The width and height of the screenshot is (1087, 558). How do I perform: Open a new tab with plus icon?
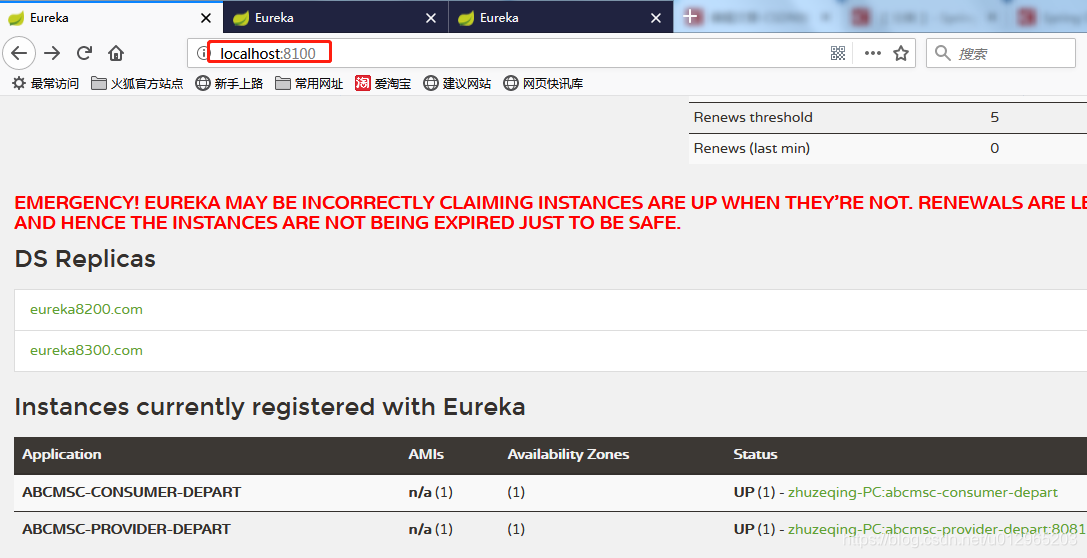coord(690,17)
